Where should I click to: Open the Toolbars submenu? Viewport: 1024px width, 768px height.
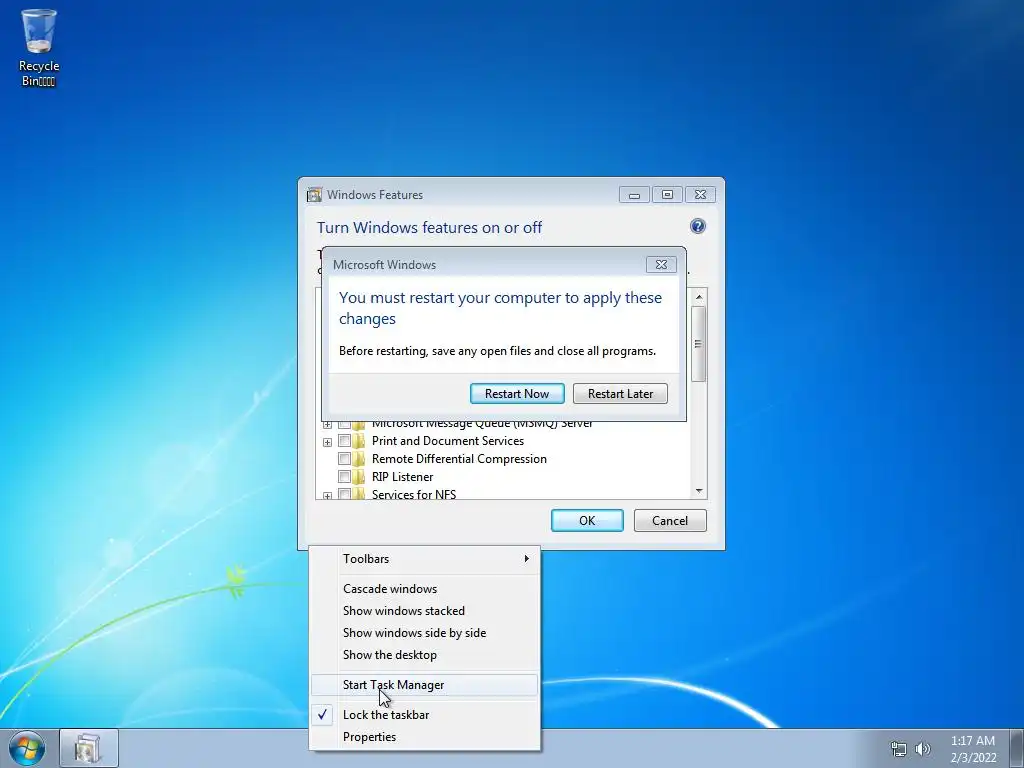(x=424, y=558)
